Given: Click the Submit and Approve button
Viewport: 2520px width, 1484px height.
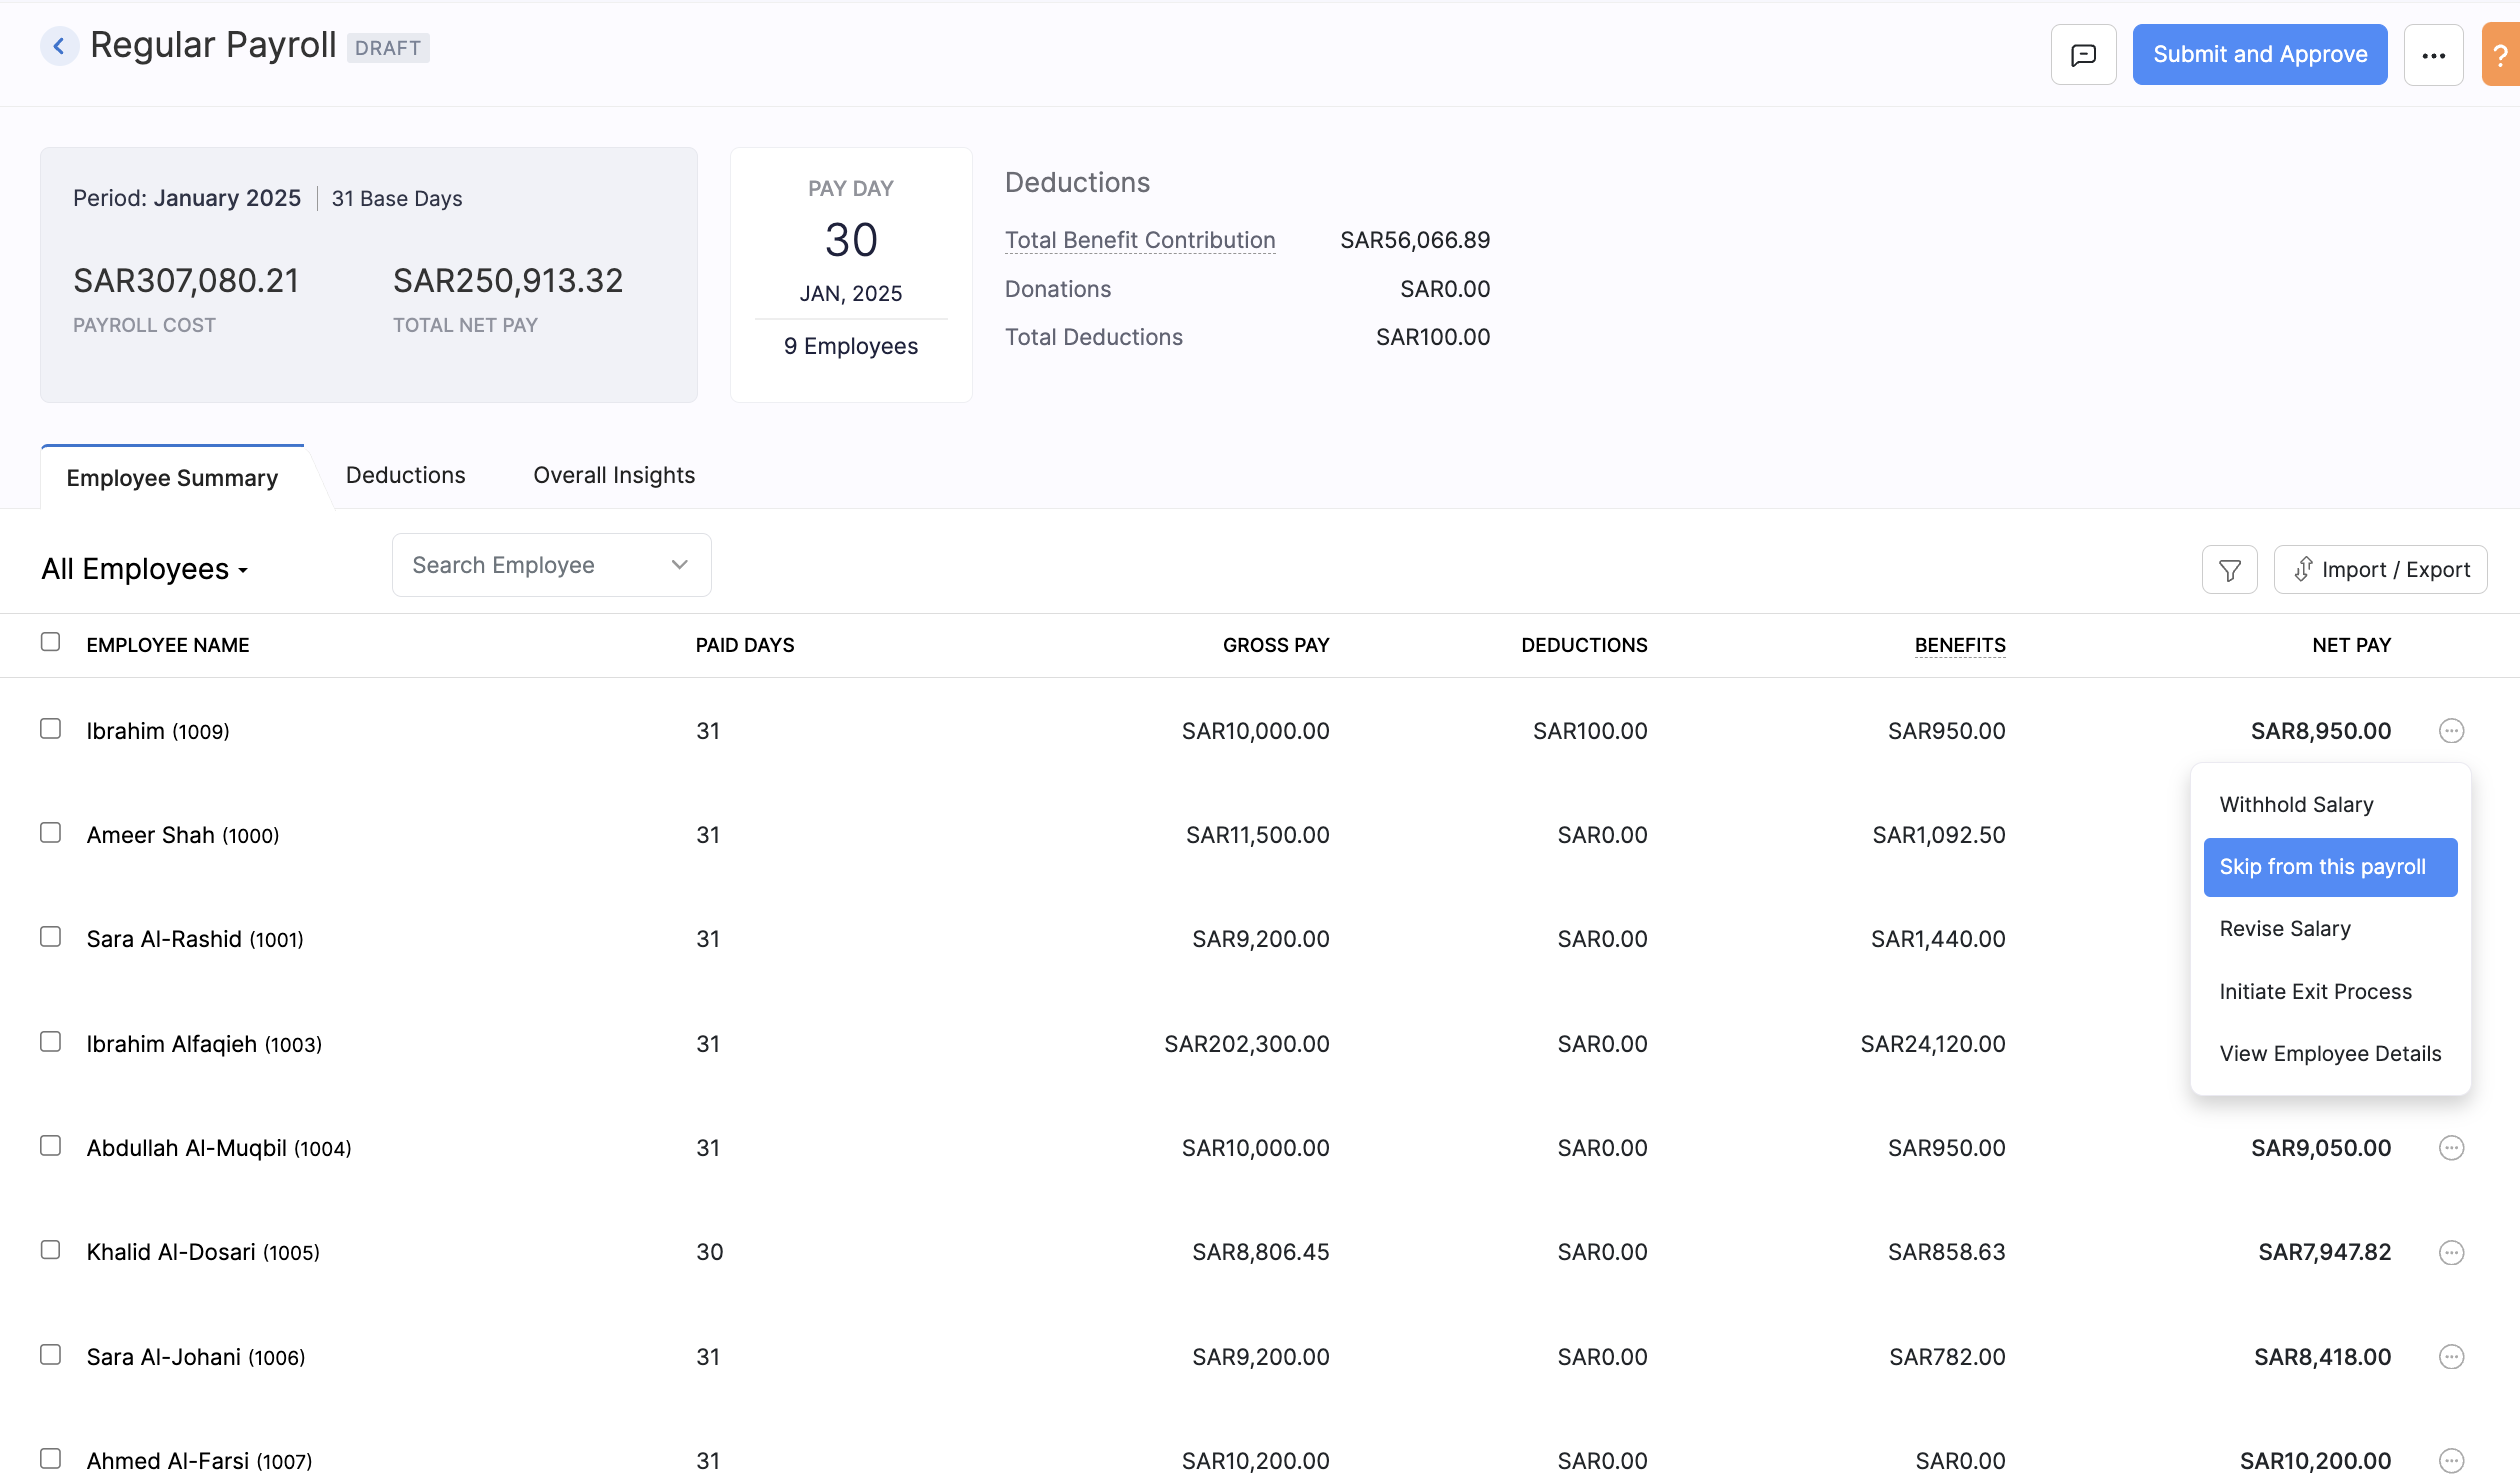Looking at the screenshot, I should pos(2259,54).
